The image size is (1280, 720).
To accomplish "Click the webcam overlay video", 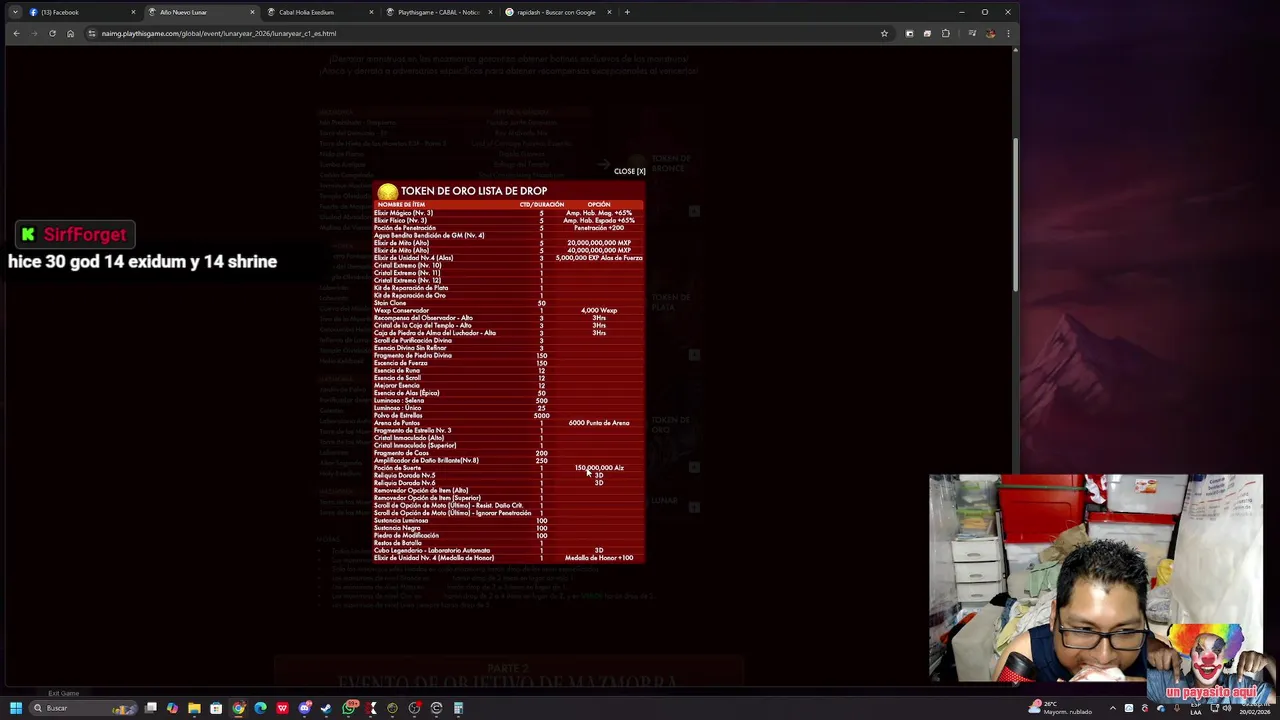I will point(1096,578).
